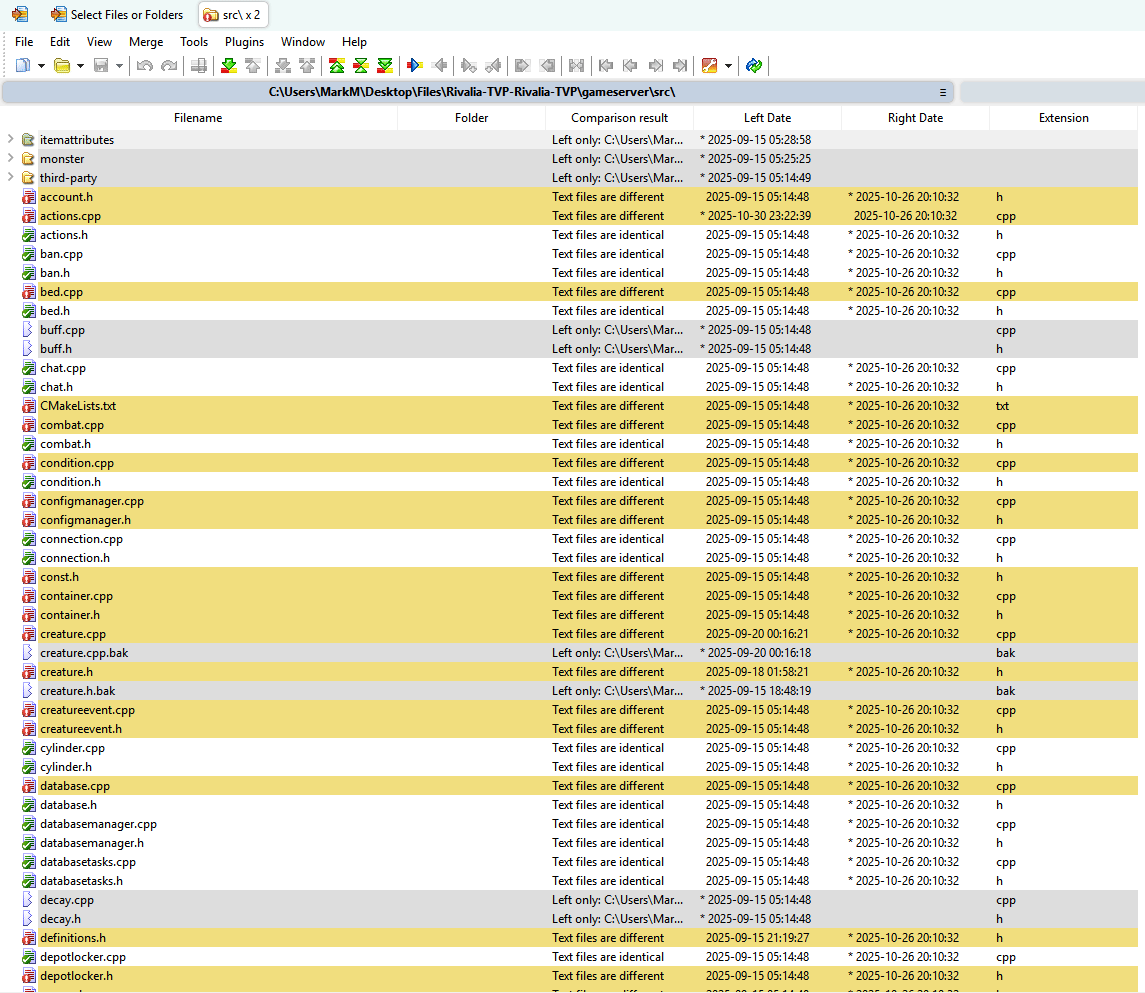Select the bed.cpp file row
Image resolution: width=1145 pixels, height=993 pixels.
click(569, 291)
